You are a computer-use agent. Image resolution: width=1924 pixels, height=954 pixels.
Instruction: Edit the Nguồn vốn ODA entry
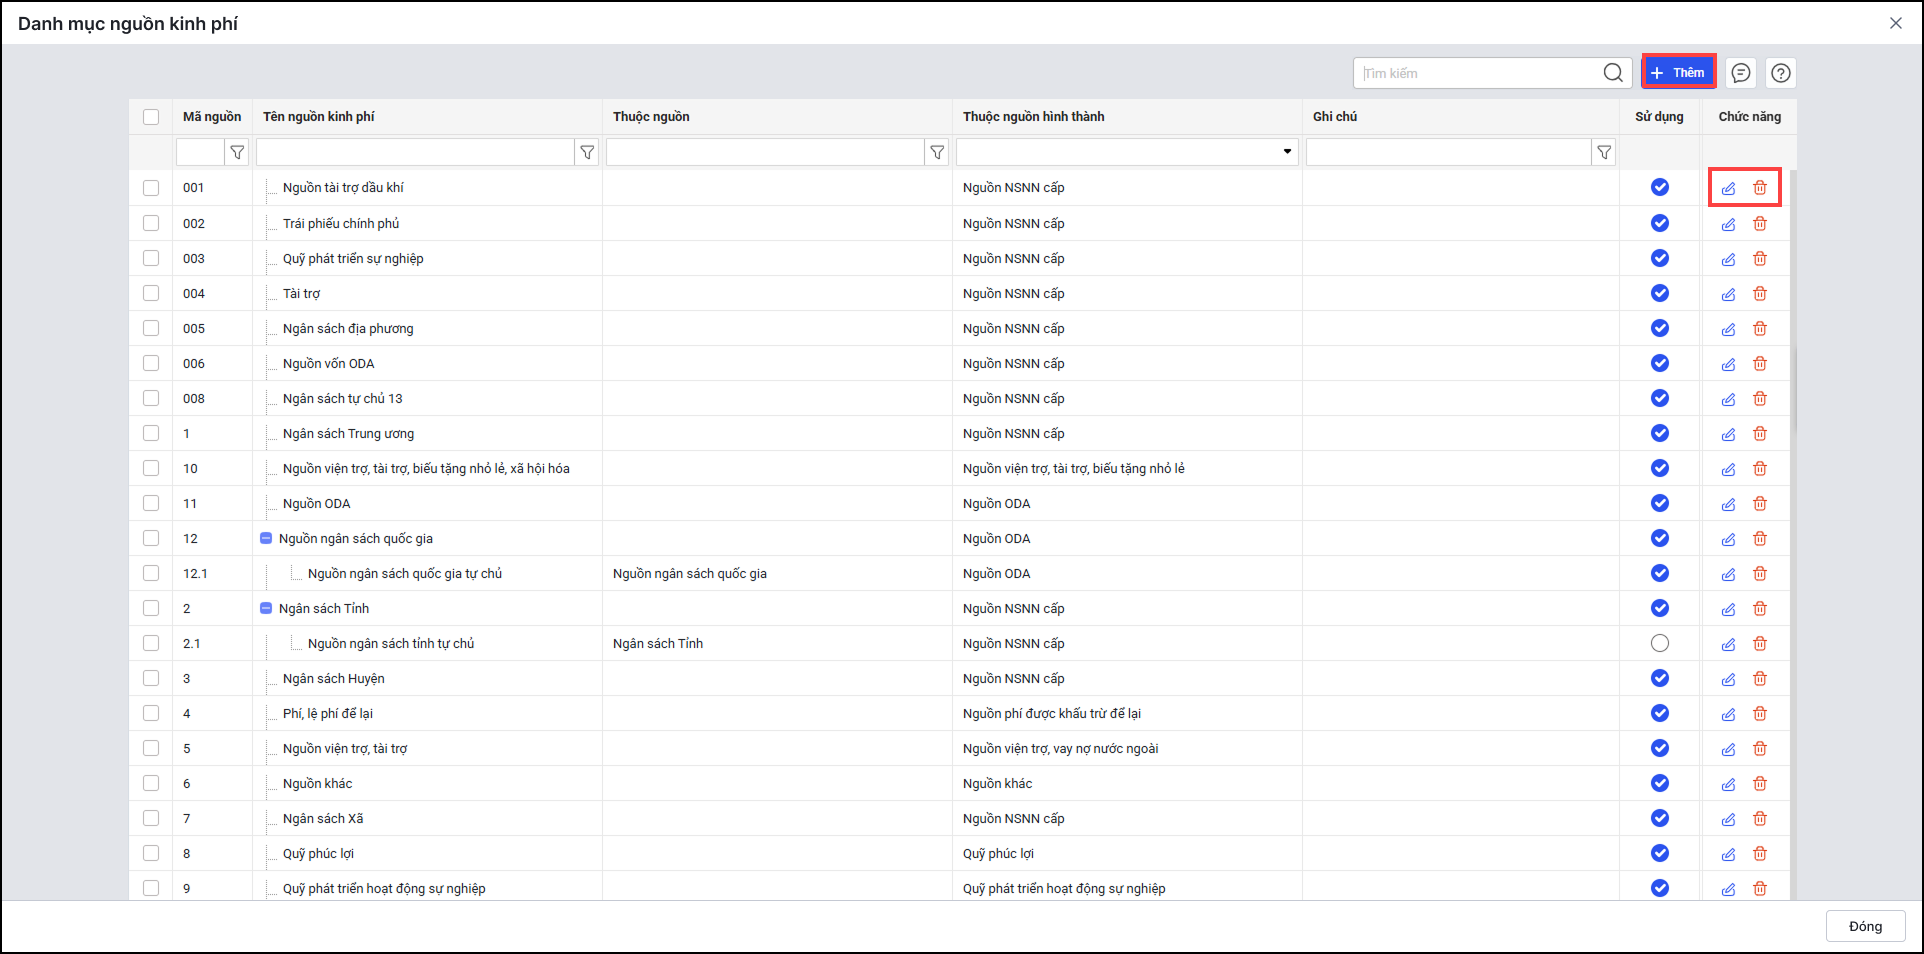pos(1728,364)
